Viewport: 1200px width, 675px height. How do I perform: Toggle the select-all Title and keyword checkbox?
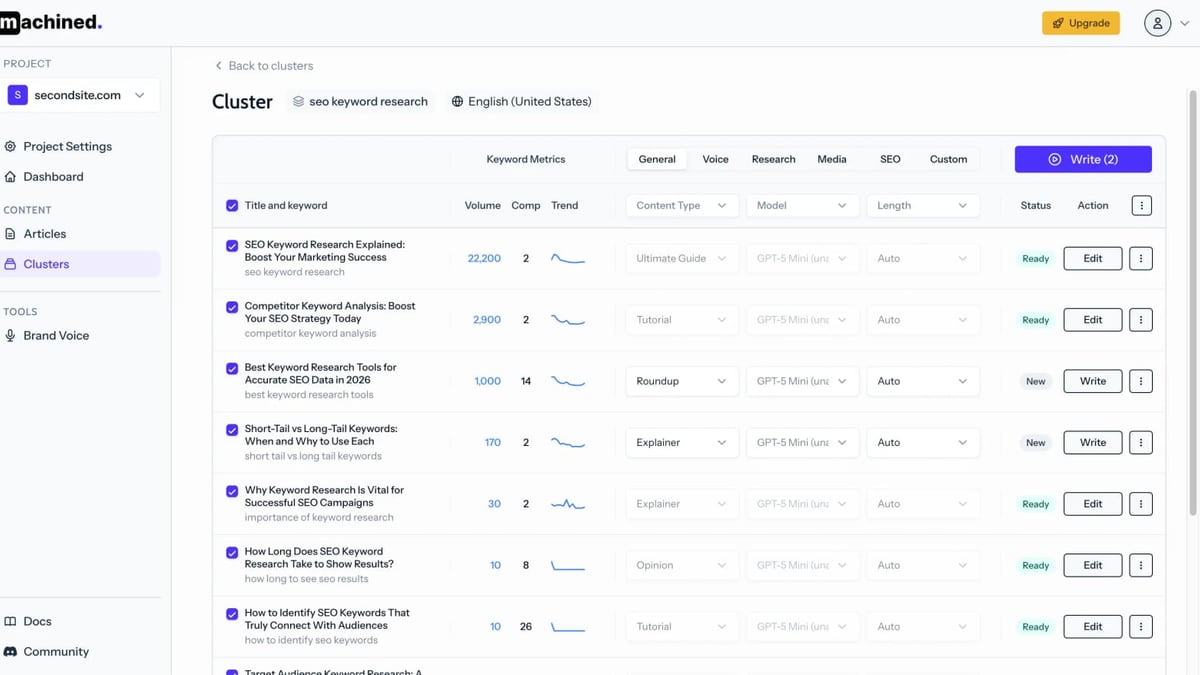(232, 206)
